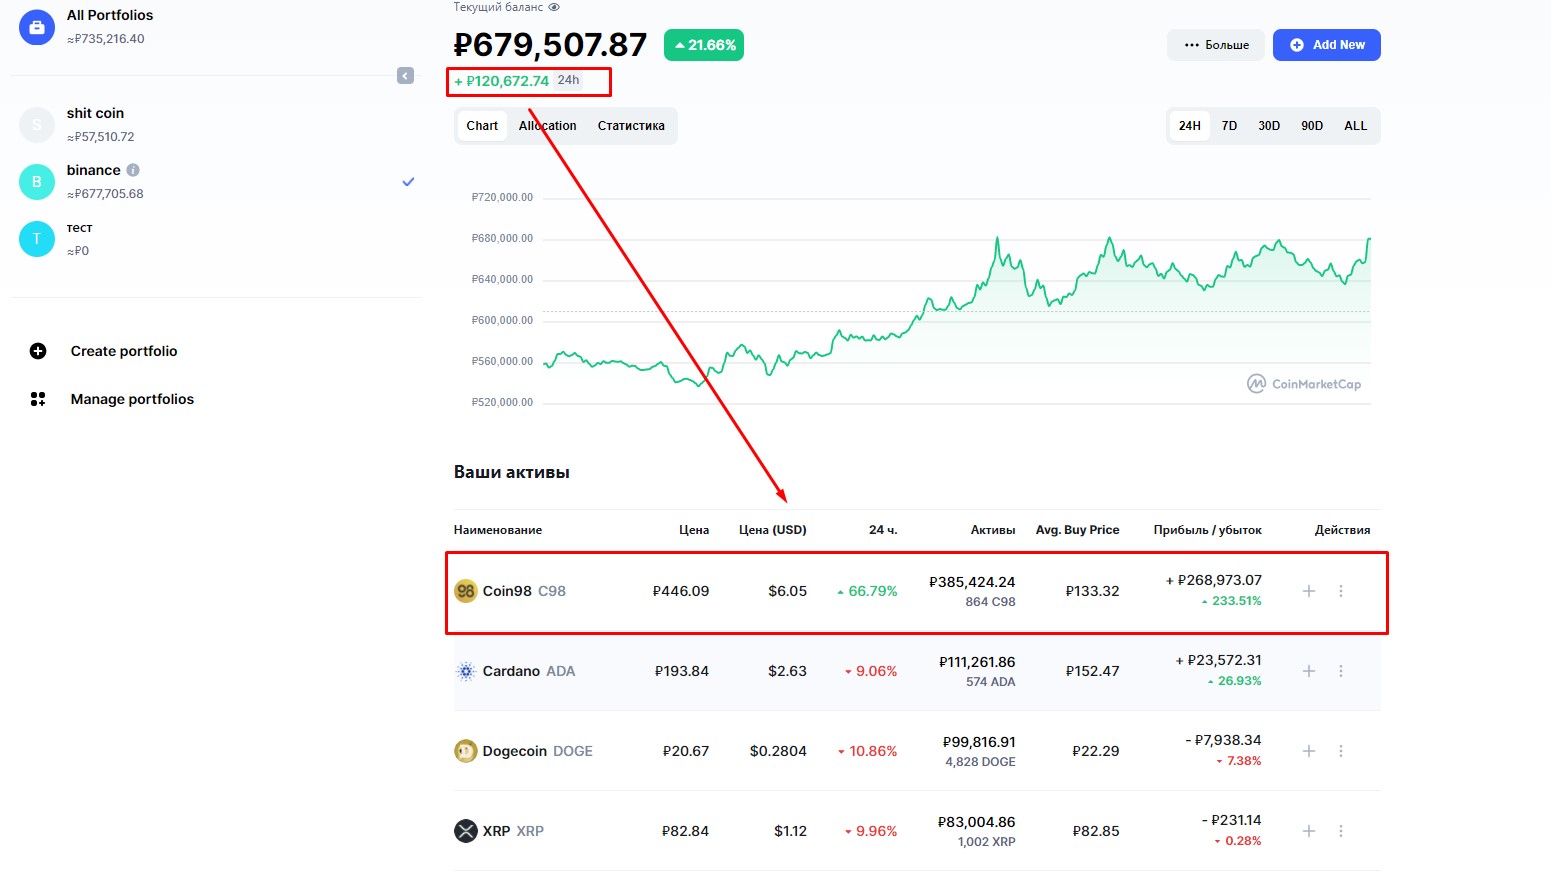Select the 7D time range
This screenshot has width=1551, height=882.
(x=1229, y=126)
